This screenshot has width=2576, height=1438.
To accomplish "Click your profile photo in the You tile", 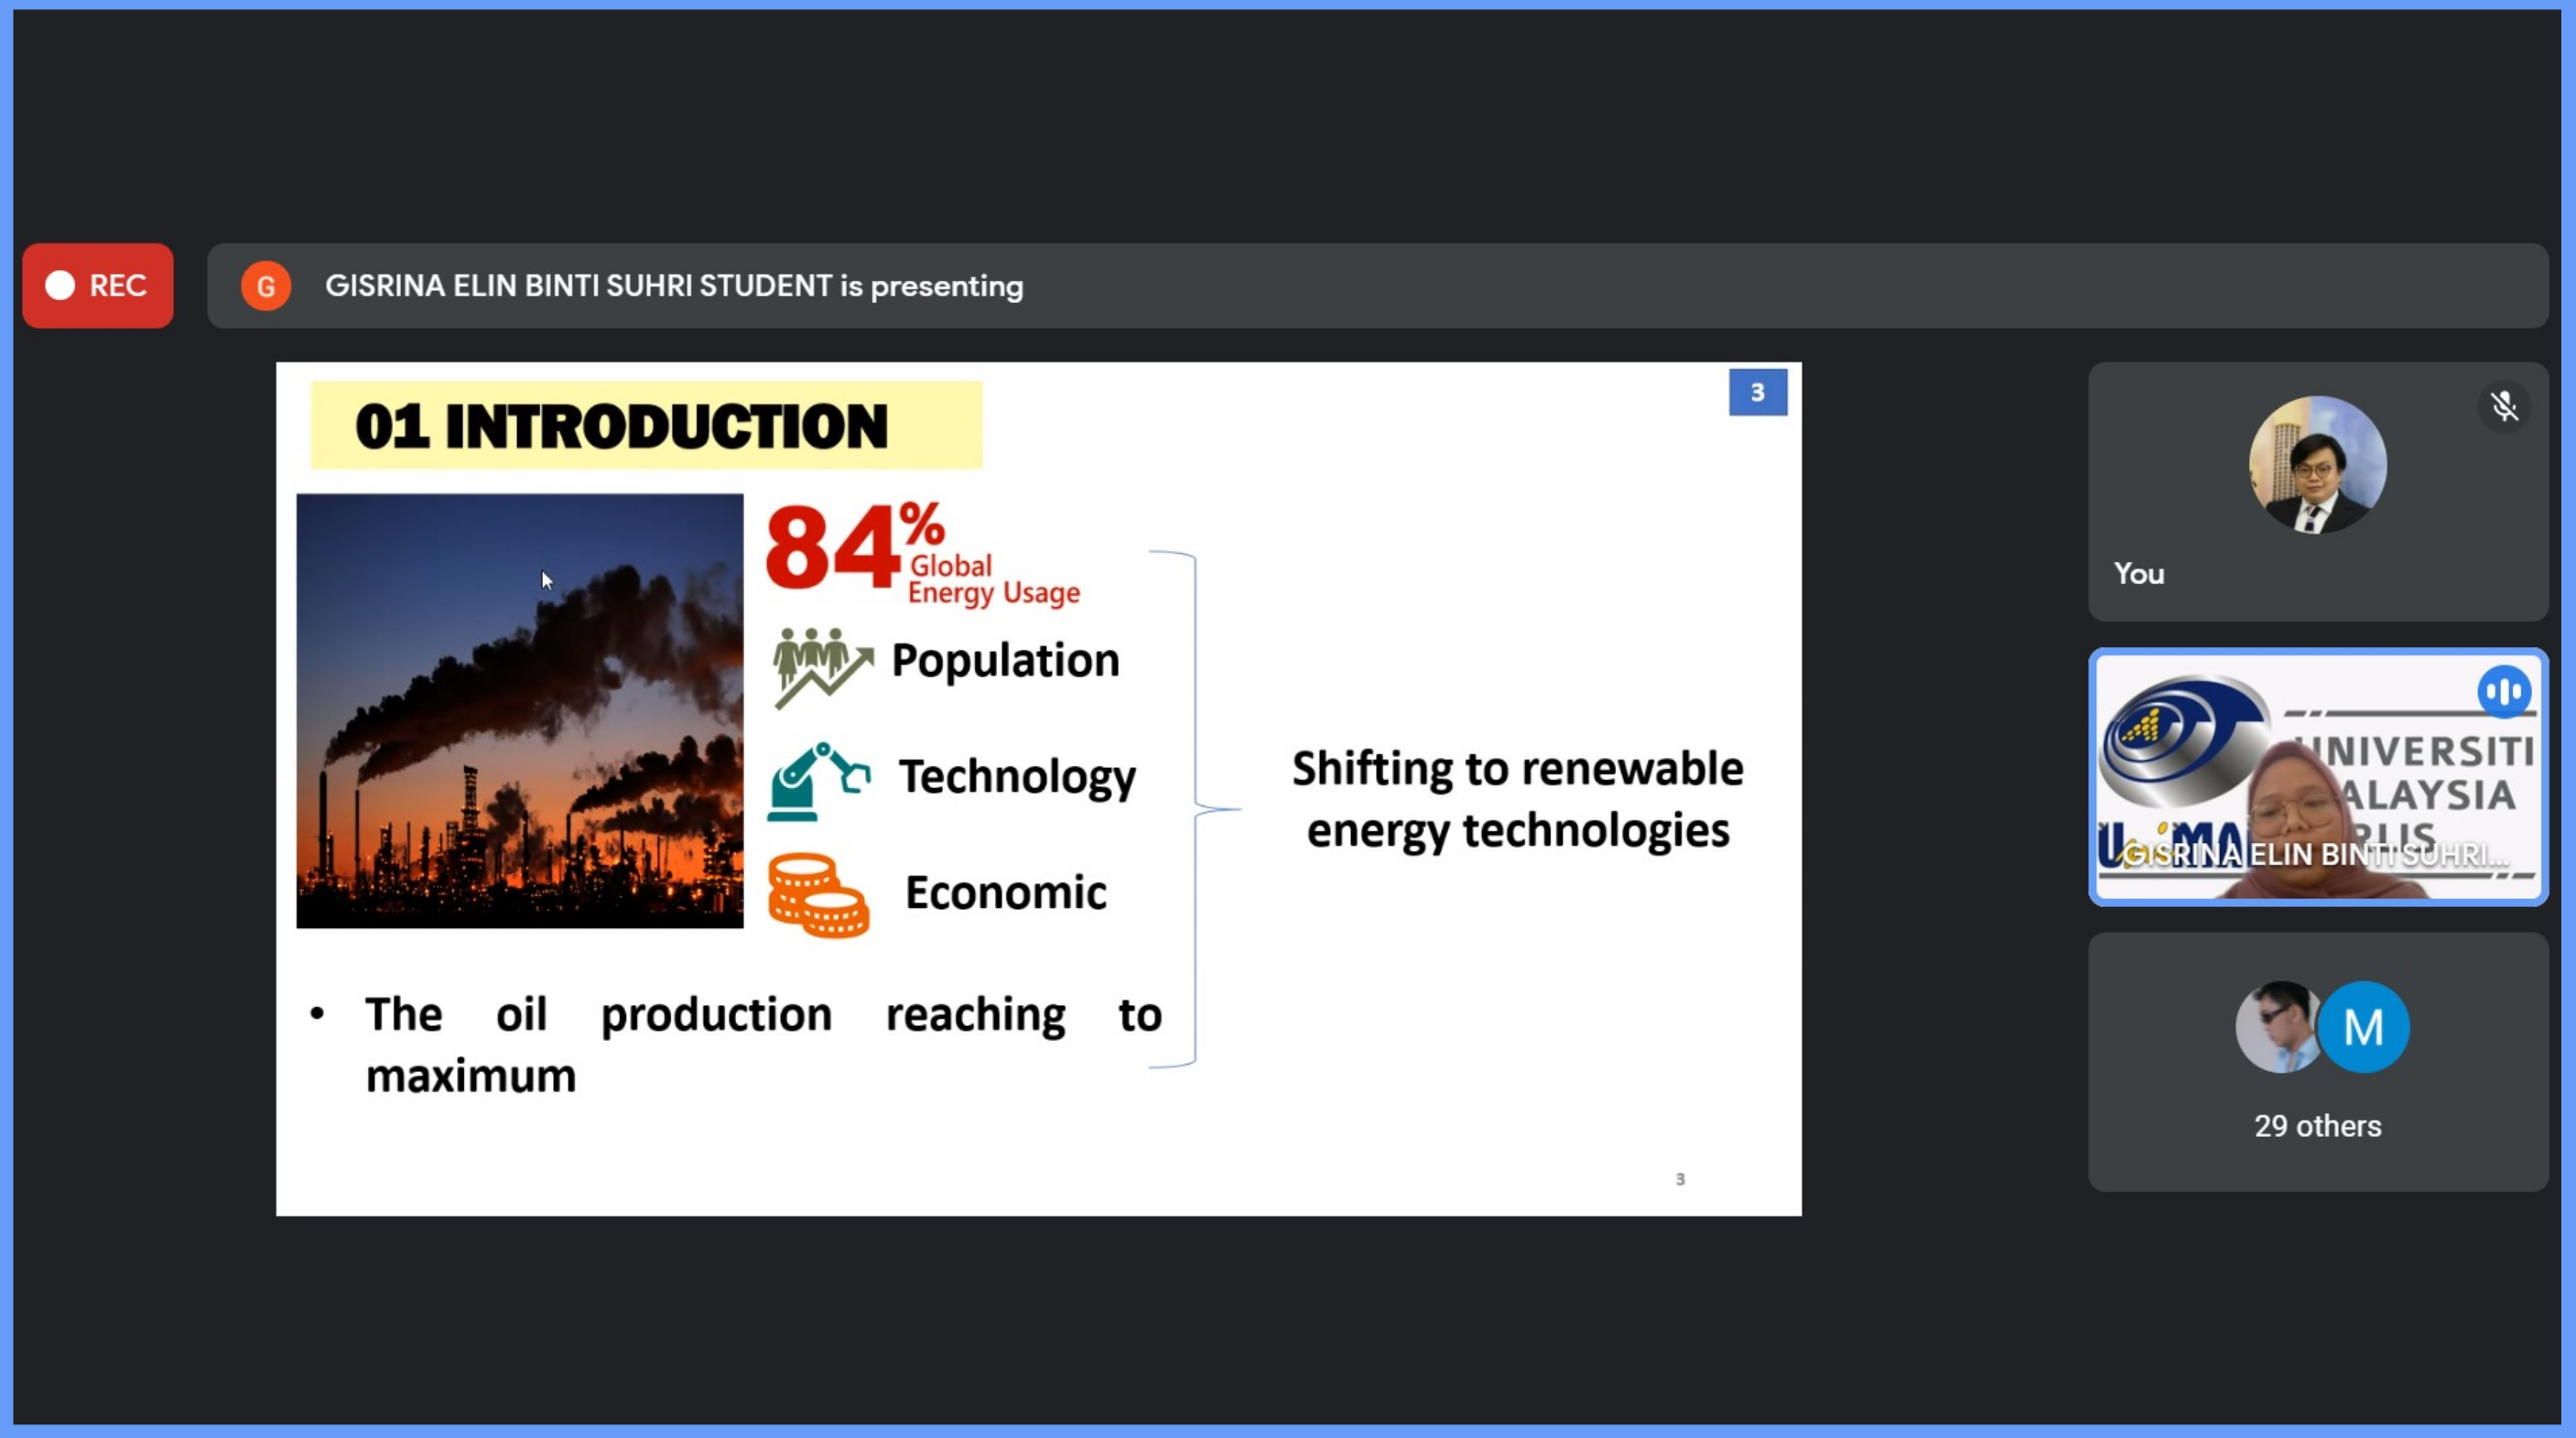I will (2317, 464).
